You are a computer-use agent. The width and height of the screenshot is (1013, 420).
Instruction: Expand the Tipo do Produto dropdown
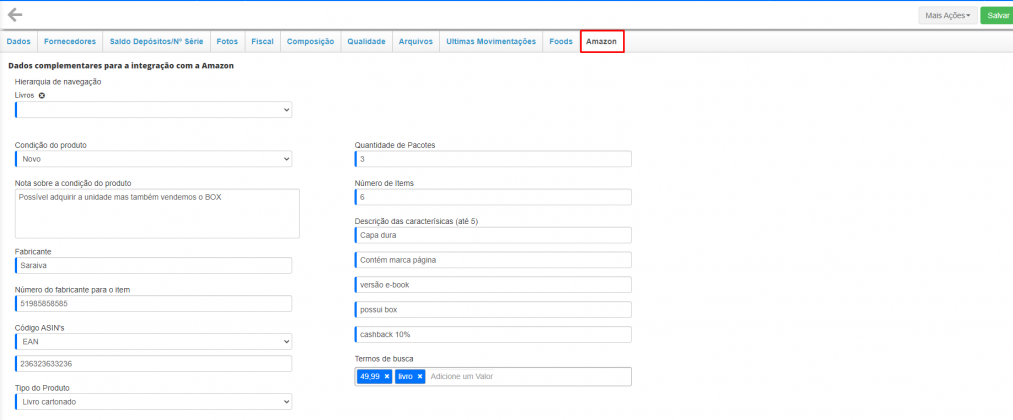pos(153,402)
